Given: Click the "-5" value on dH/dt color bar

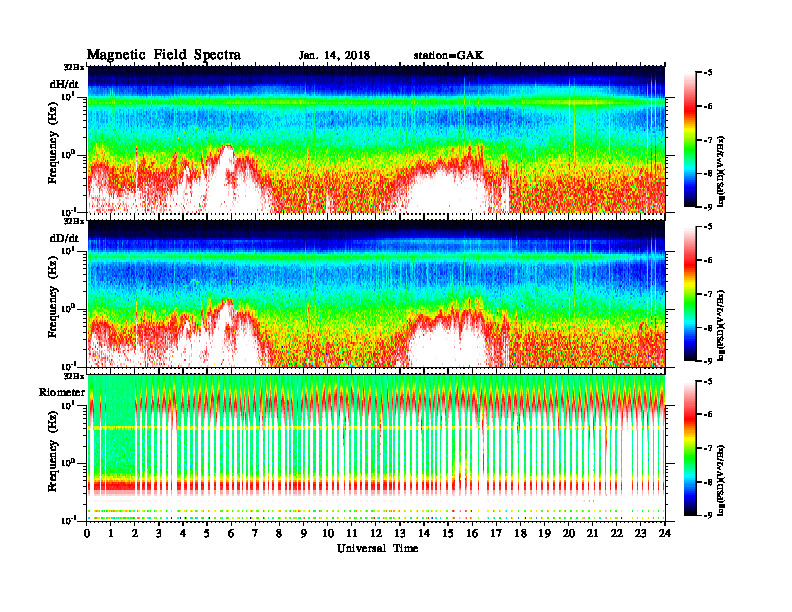Looking at the screenshot, I should pos(708,73).
